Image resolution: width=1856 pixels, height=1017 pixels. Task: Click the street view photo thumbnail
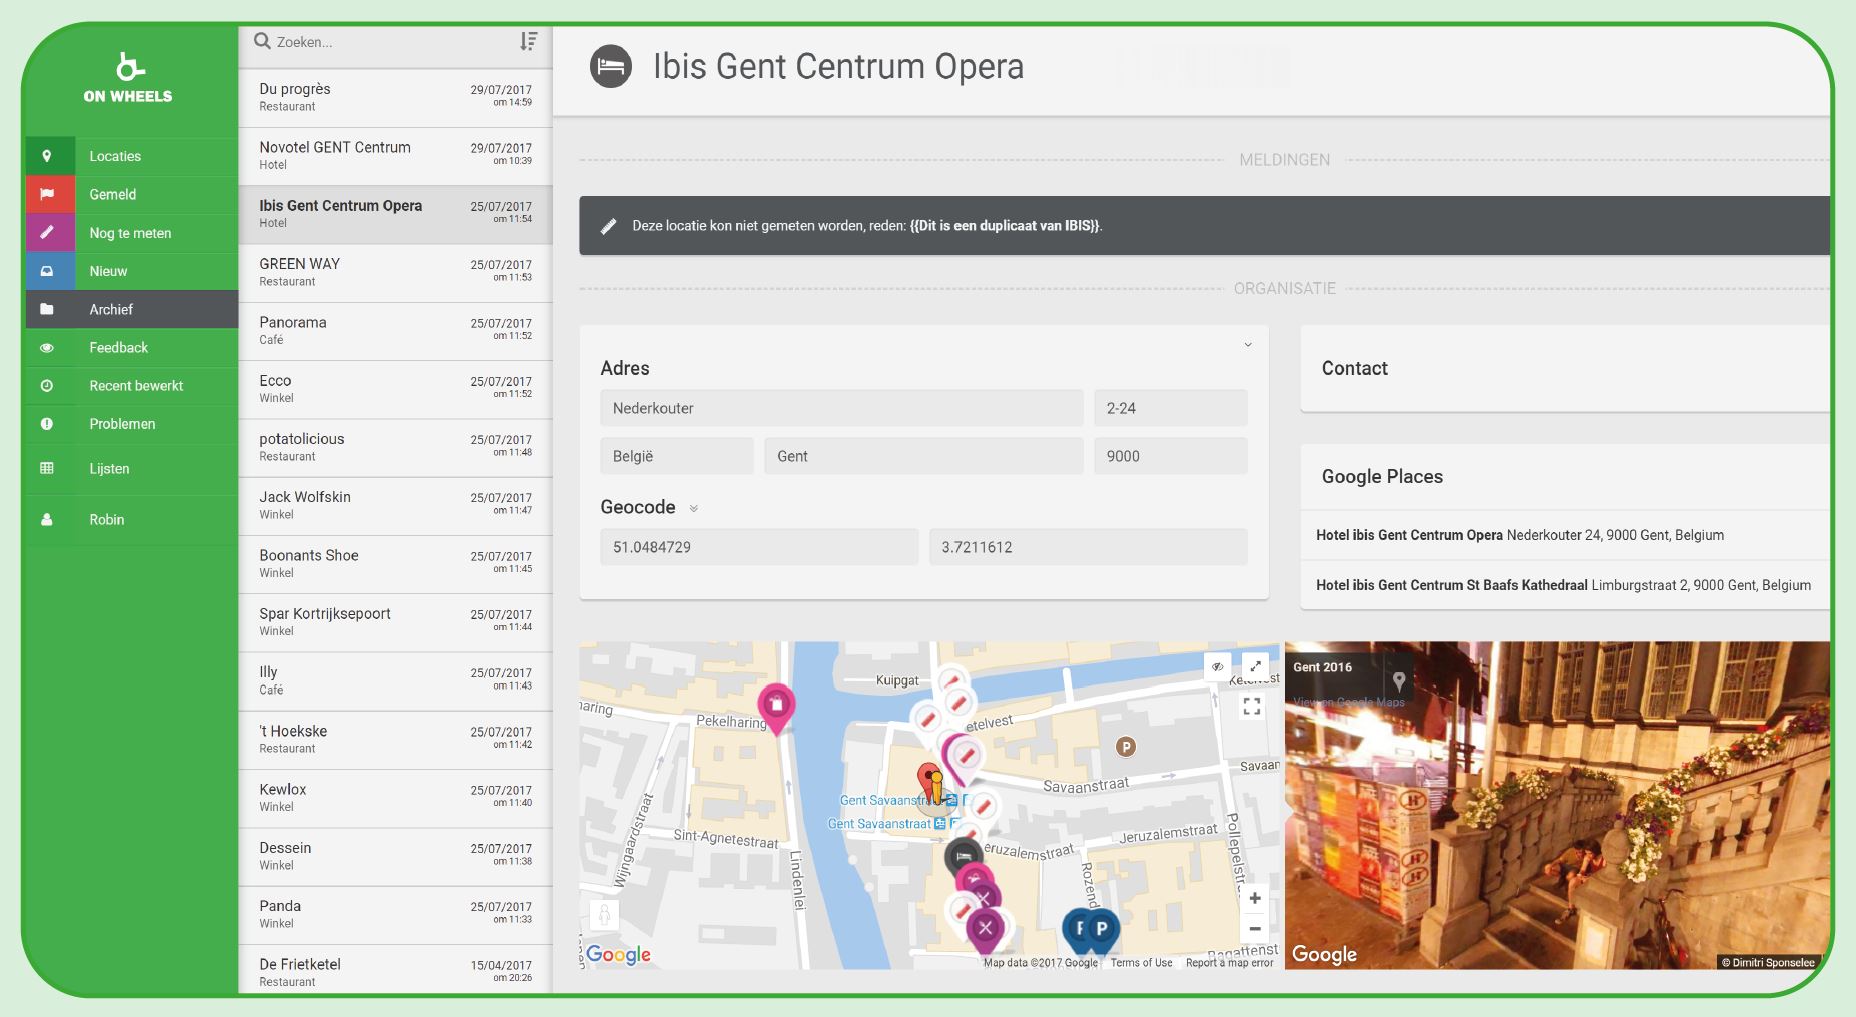pyautogui.click(x=1557, y=805)
